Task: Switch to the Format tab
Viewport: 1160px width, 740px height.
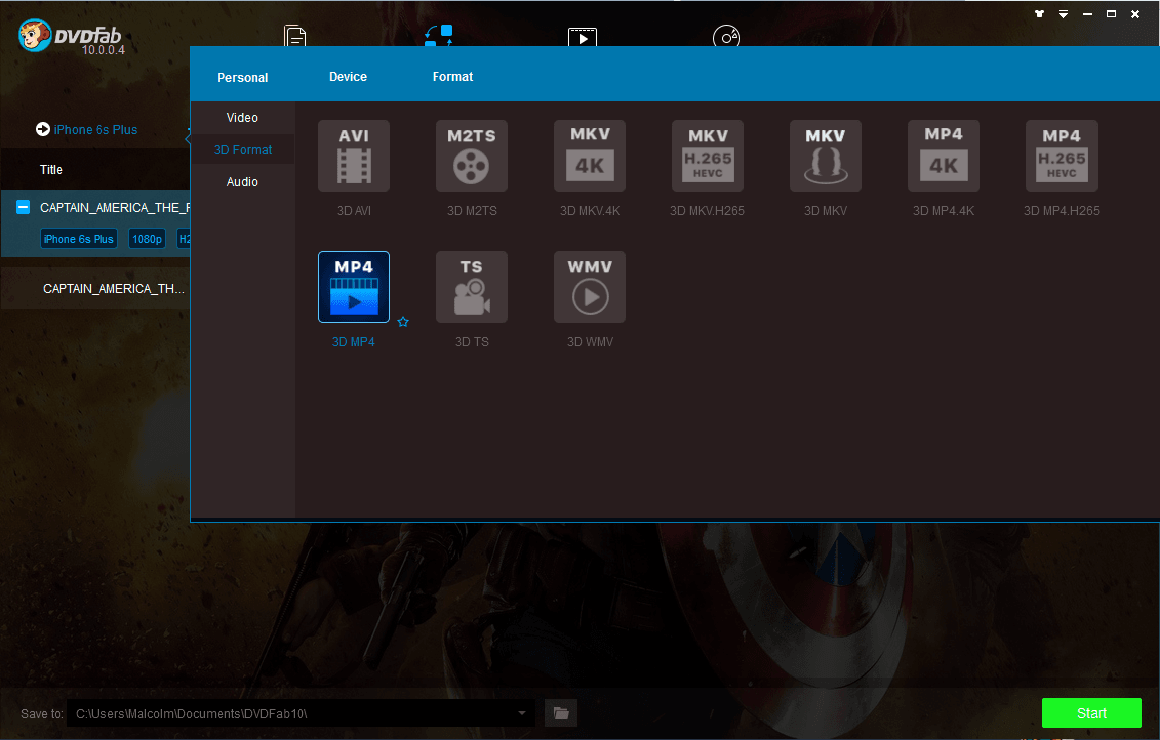Action: point(453,77)
